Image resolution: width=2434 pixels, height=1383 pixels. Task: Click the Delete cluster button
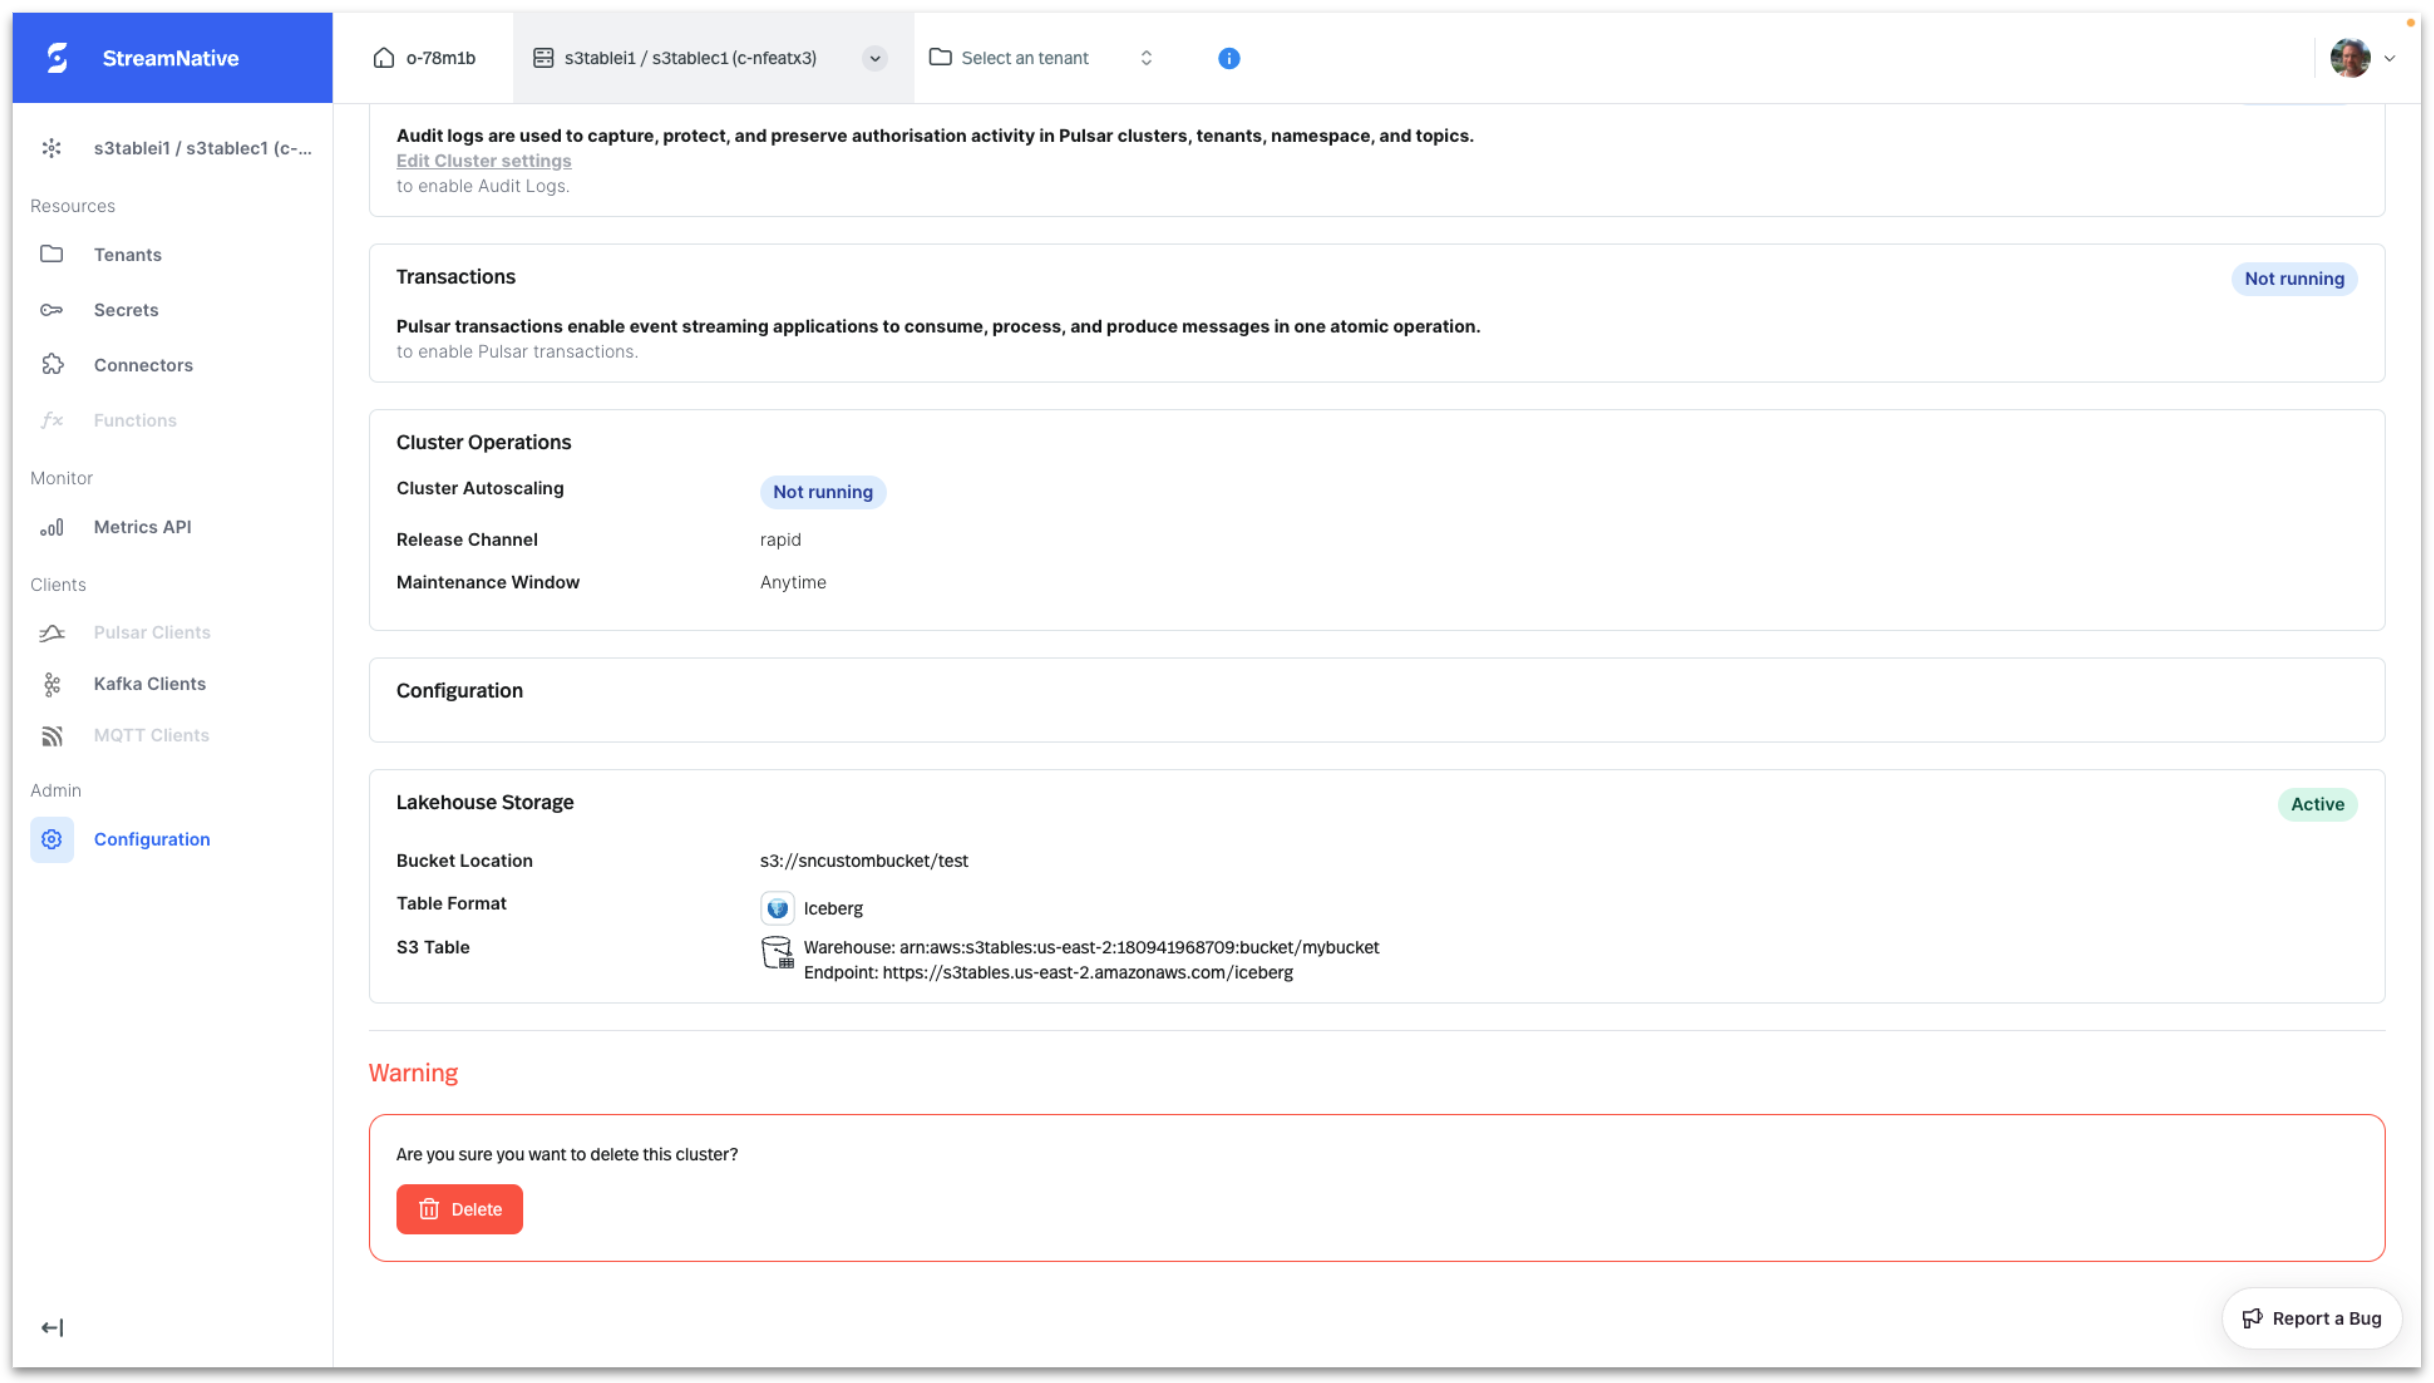459,1209
